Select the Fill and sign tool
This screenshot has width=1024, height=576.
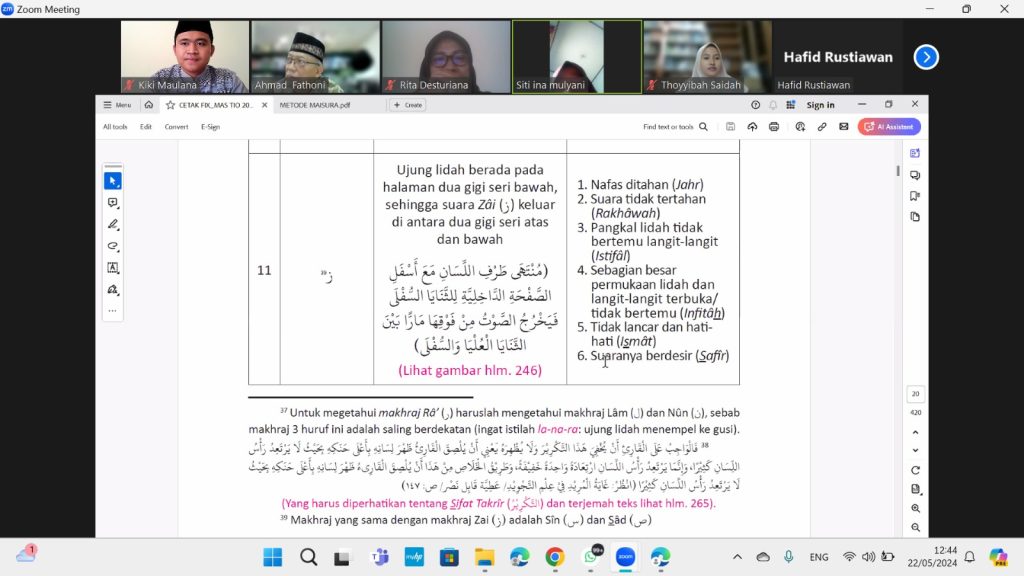[x=113, y=289]
